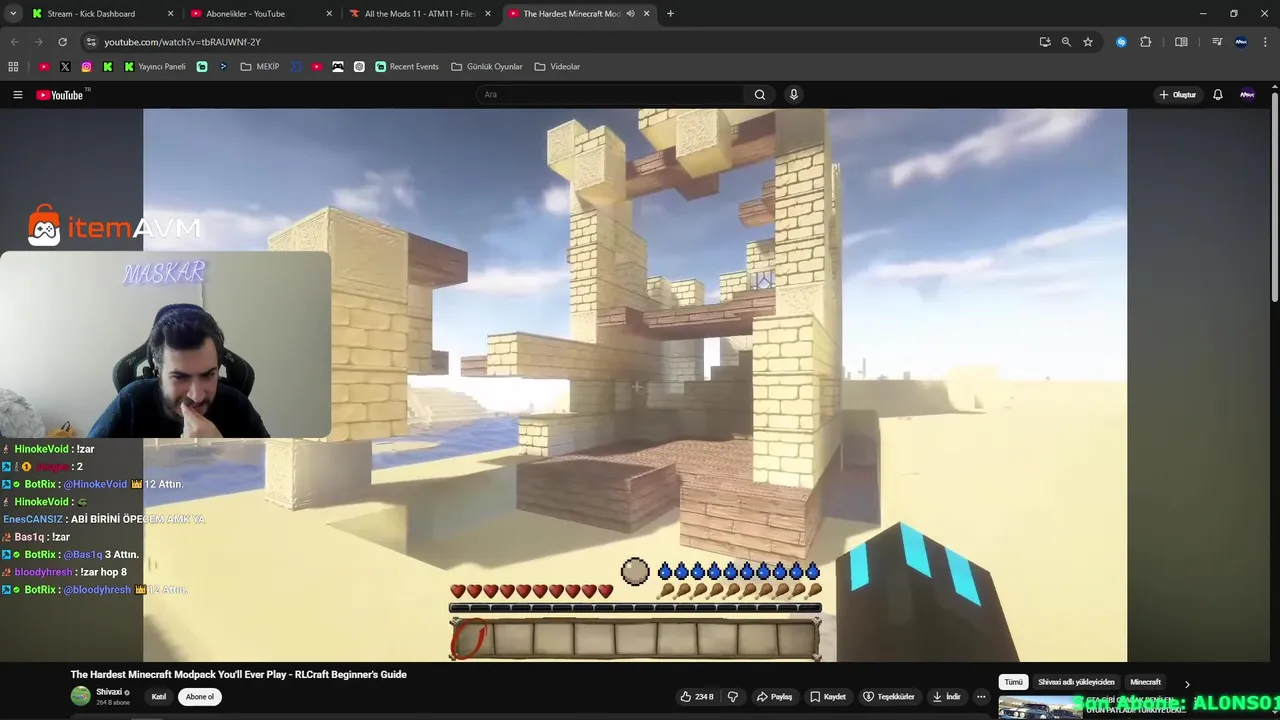Image resolution: width=1280 pixels, height=720 pixels.
Task: Open the Yayıncı Paneli bookmark
Action: click(155, 67)
